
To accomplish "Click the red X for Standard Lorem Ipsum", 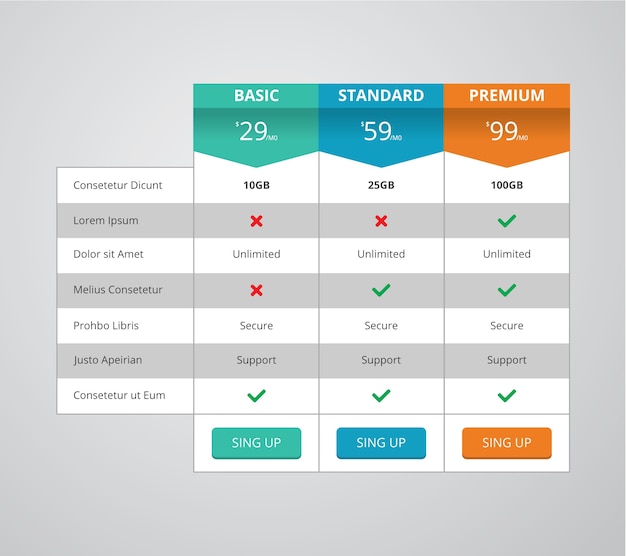I will pos(381,221).
